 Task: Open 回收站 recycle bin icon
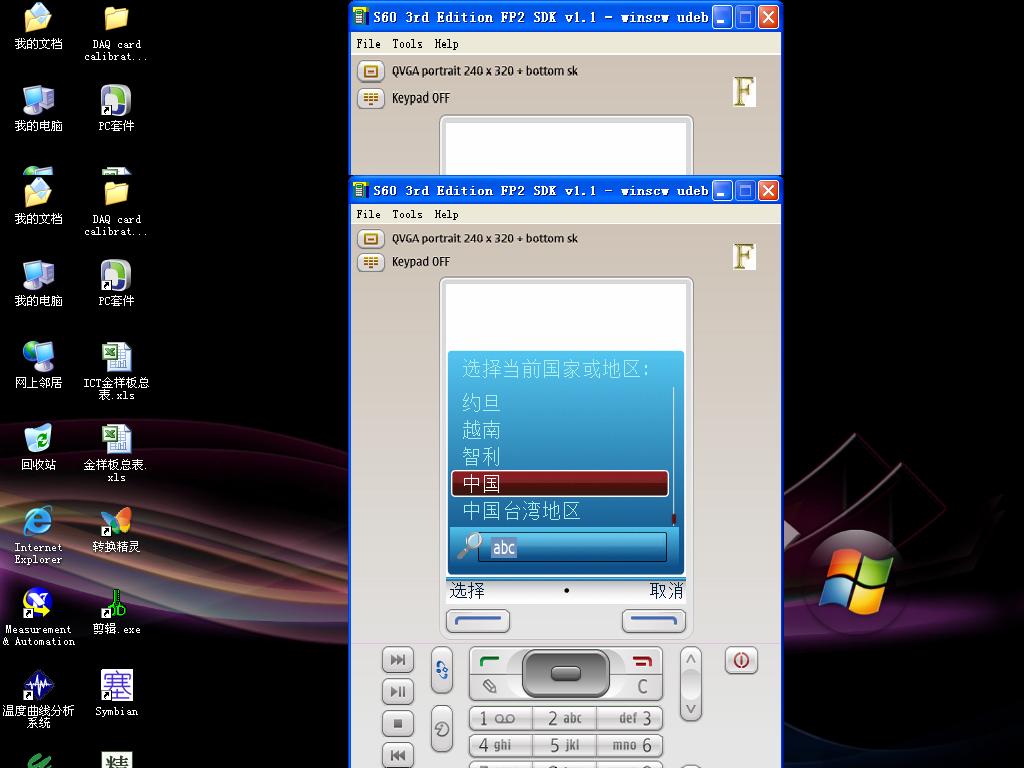coord(39,447)
